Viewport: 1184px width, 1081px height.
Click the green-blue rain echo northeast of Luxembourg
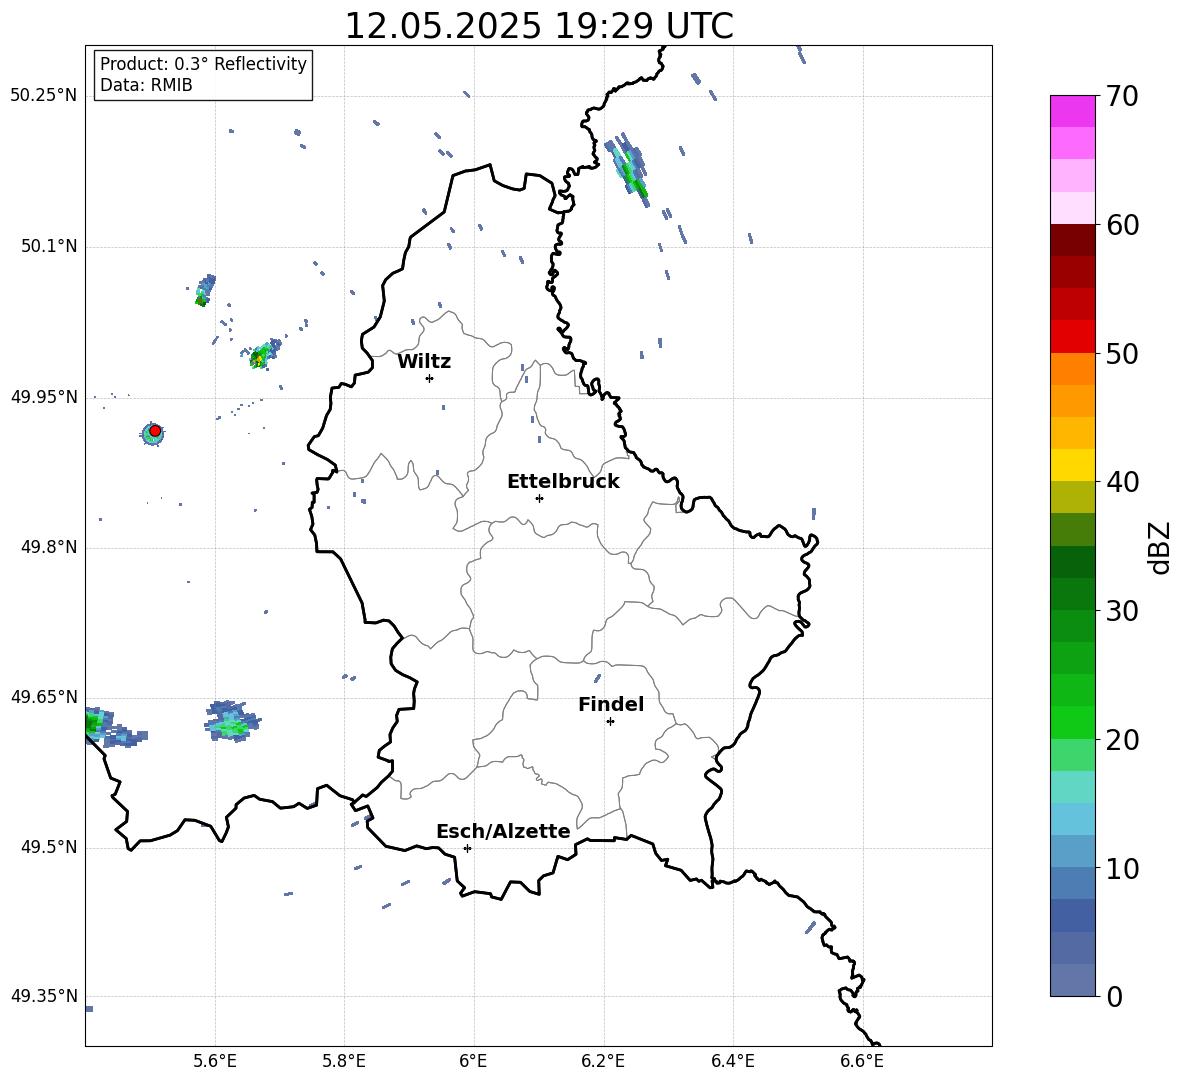tap(628, 168)
